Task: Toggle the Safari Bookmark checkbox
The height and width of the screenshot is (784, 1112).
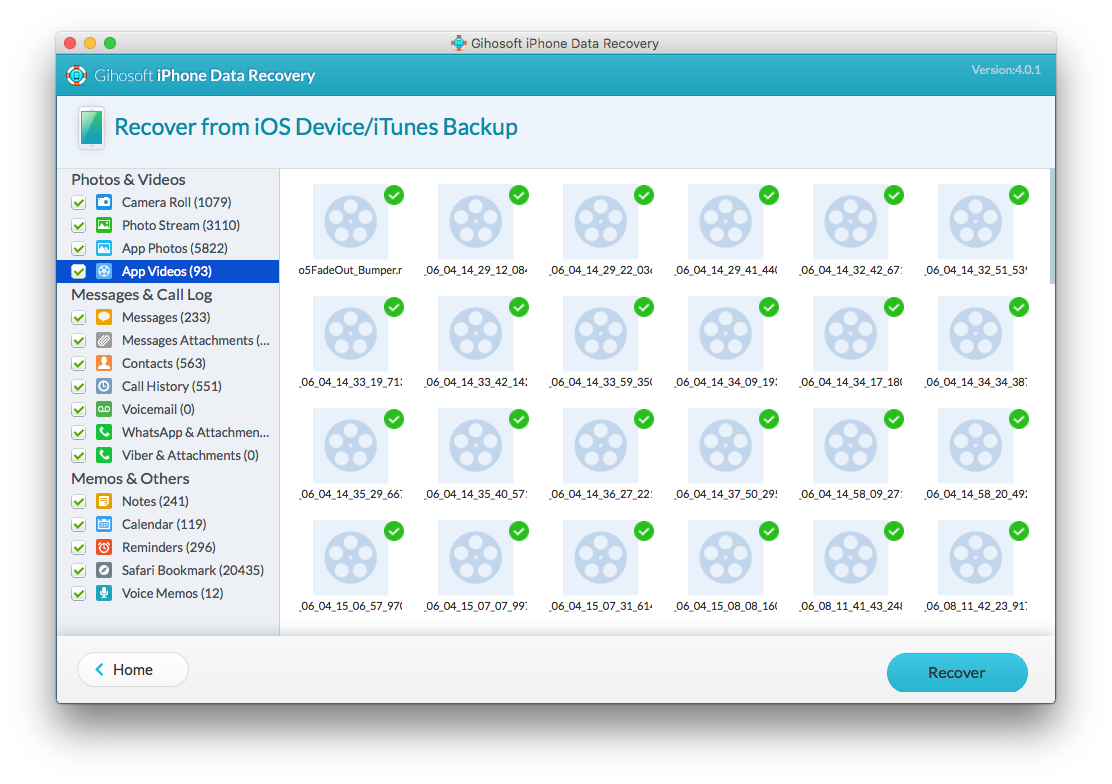Action: click(x=79, y=571)
